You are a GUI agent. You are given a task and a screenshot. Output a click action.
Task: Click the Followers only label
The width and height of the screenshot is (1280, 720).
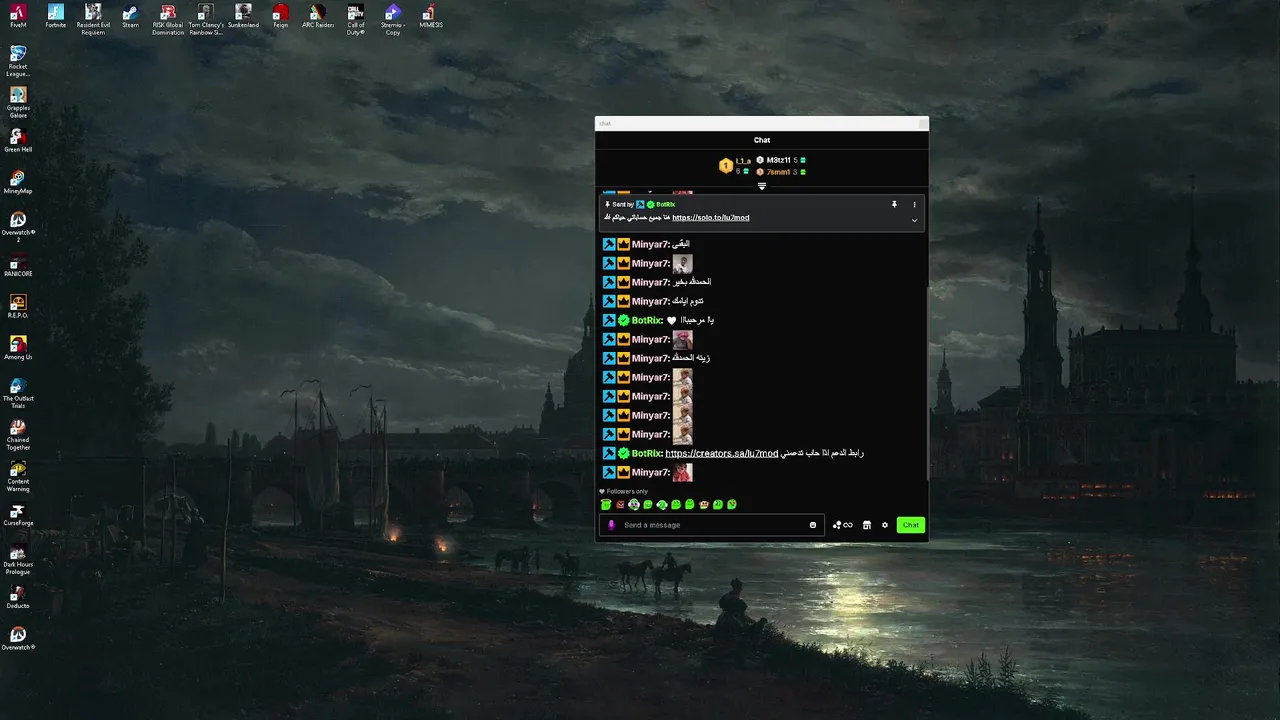[x=627, y=492]
